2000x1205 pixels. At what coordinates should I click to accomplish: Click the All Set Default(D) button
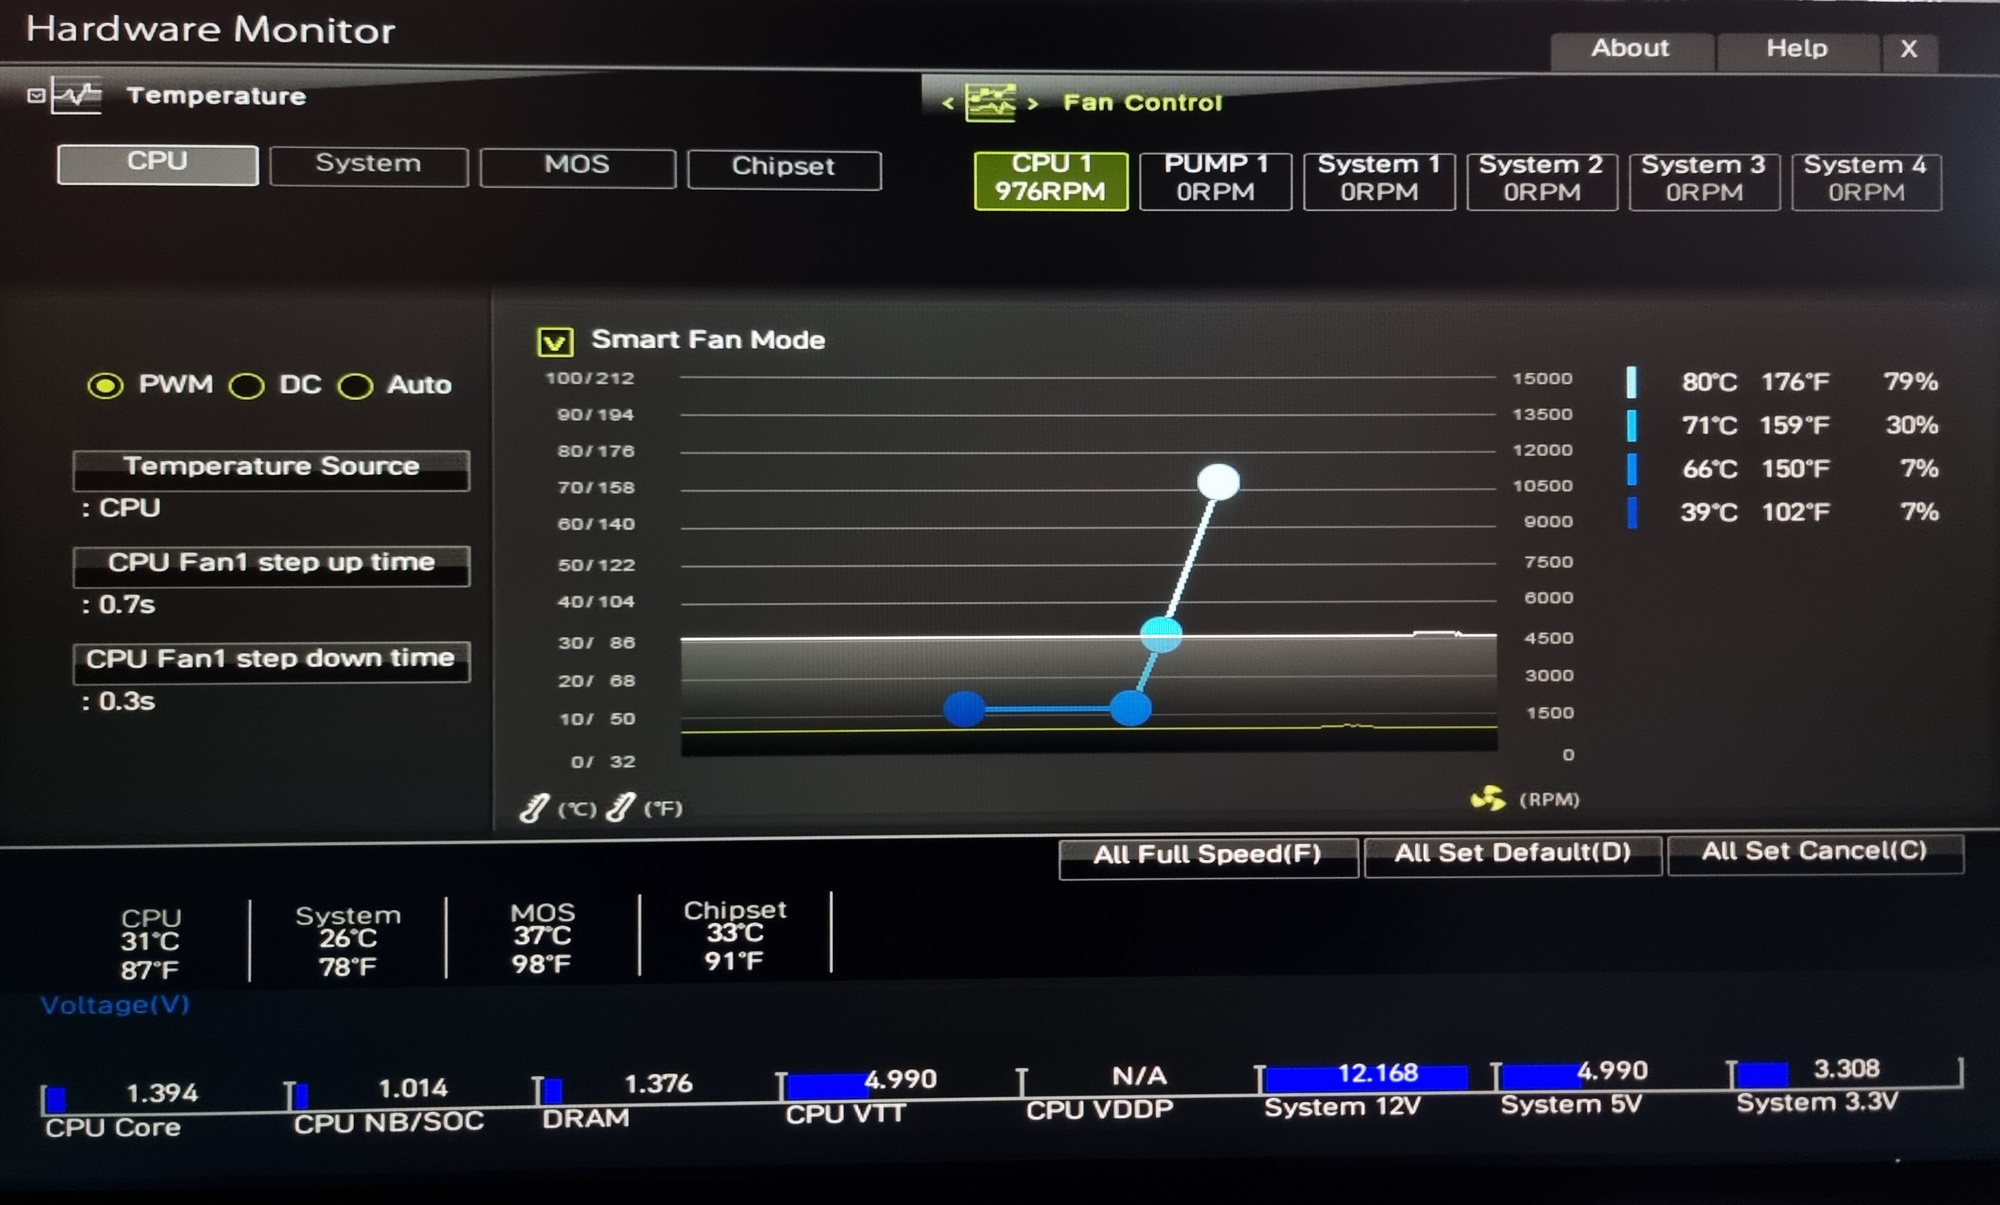pyautogui.click(x=1513, y=855)
